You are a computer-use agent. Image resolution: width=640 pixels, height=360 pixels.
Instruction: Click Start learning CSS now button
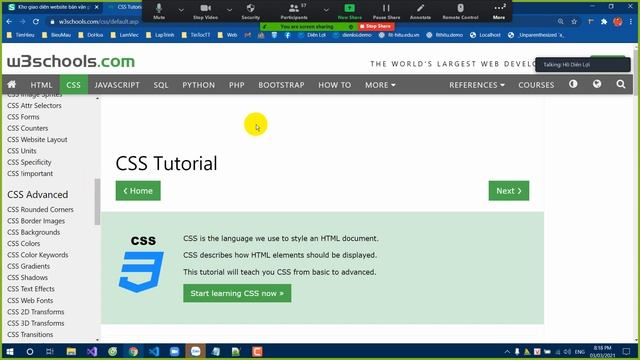(x=237, y=293)
